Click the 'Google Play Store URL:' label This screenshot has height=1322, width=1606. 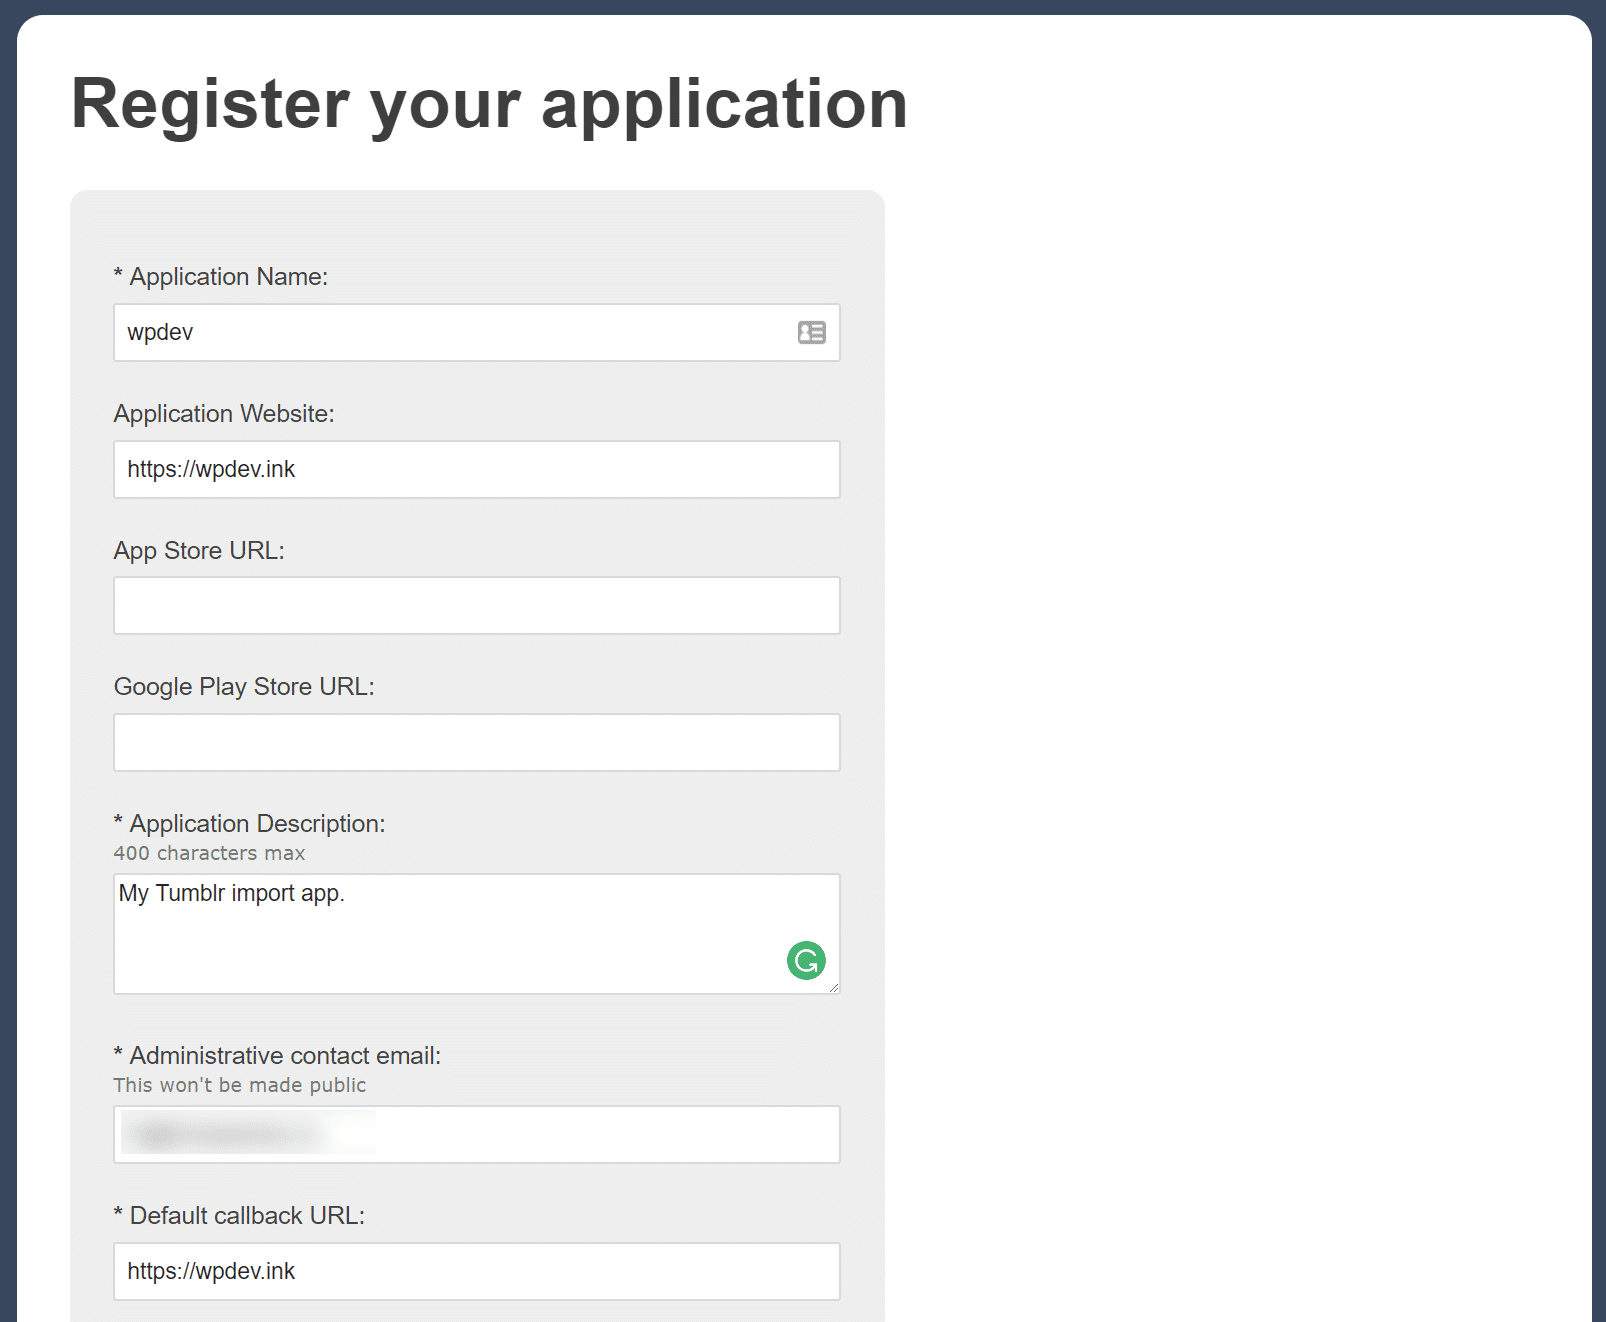pos(245,686)
